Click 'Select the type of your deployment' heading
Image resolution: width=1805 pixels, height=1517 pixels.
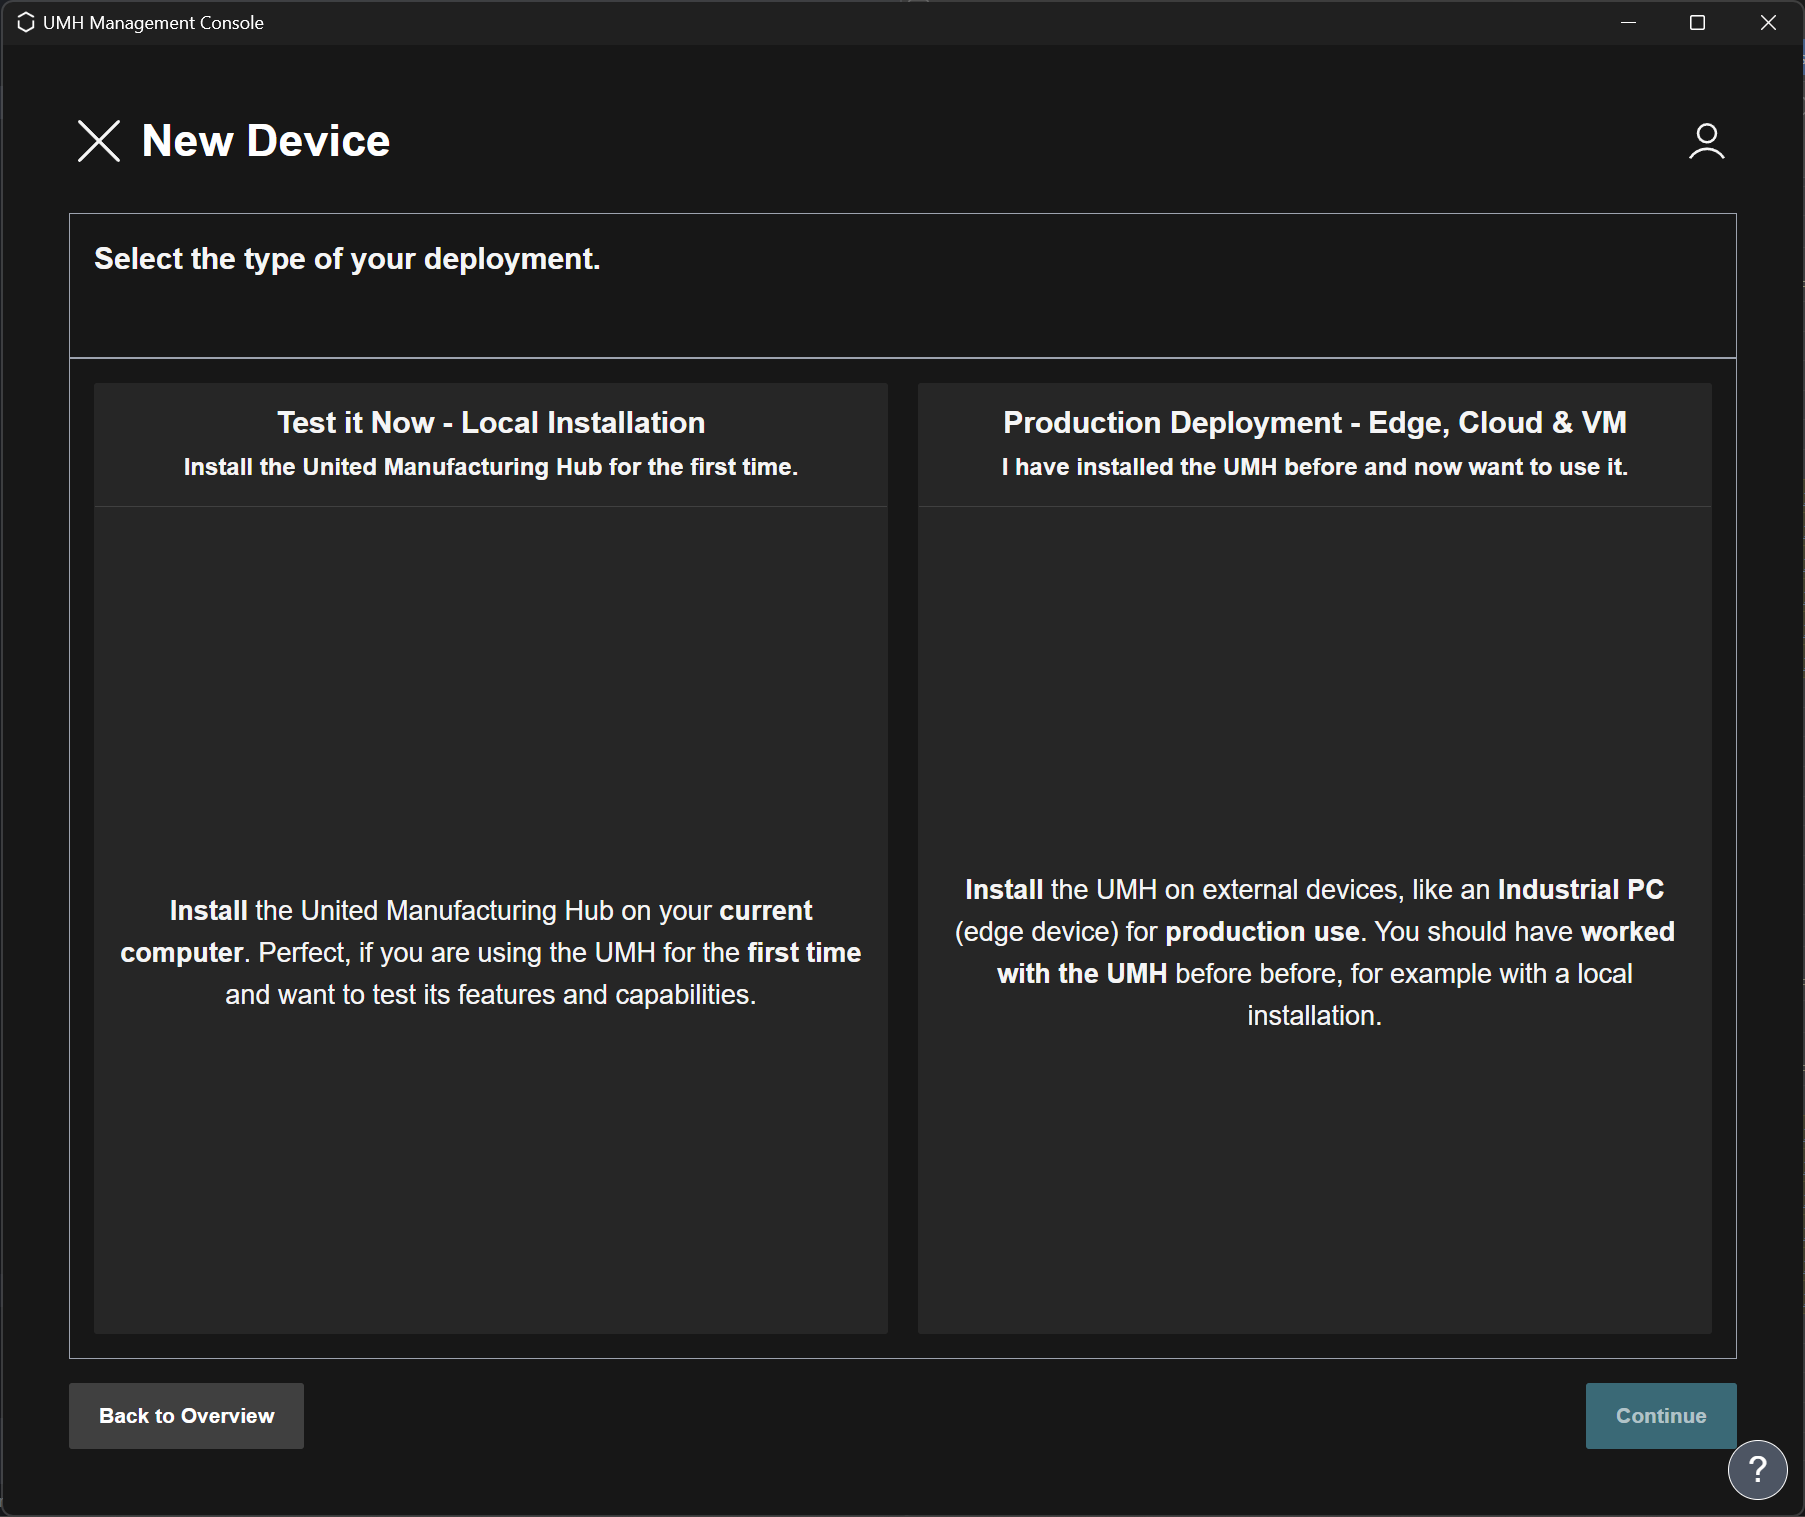click(x=347, y=259)
